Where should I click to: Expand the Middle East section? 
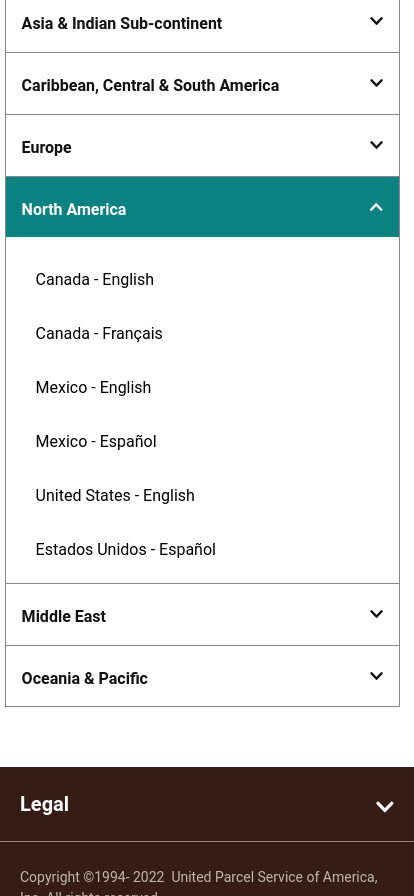202,615
